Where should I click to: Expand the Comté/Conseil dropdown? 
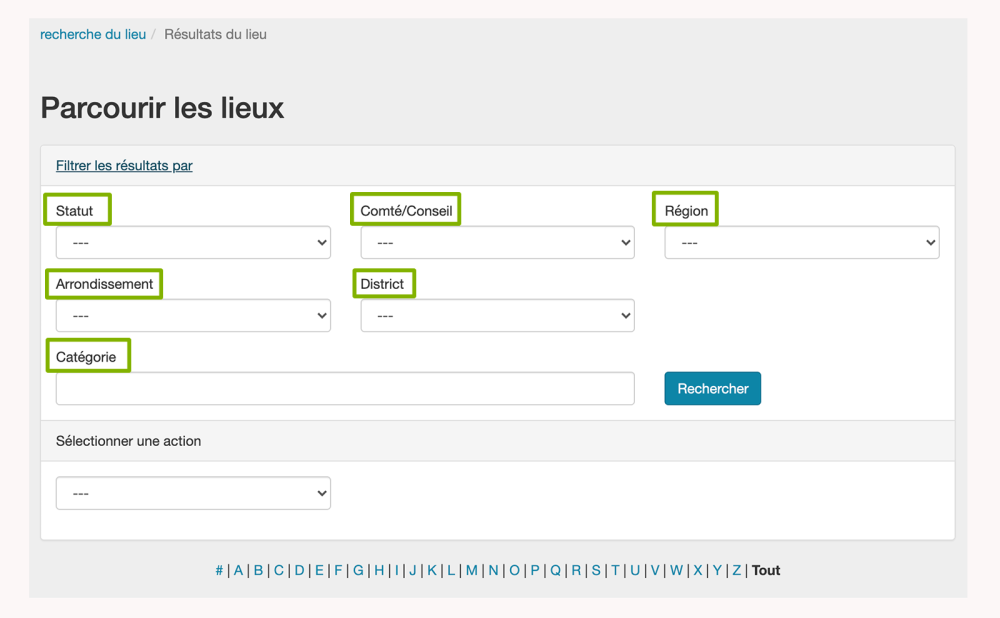(x=497, y=243)
